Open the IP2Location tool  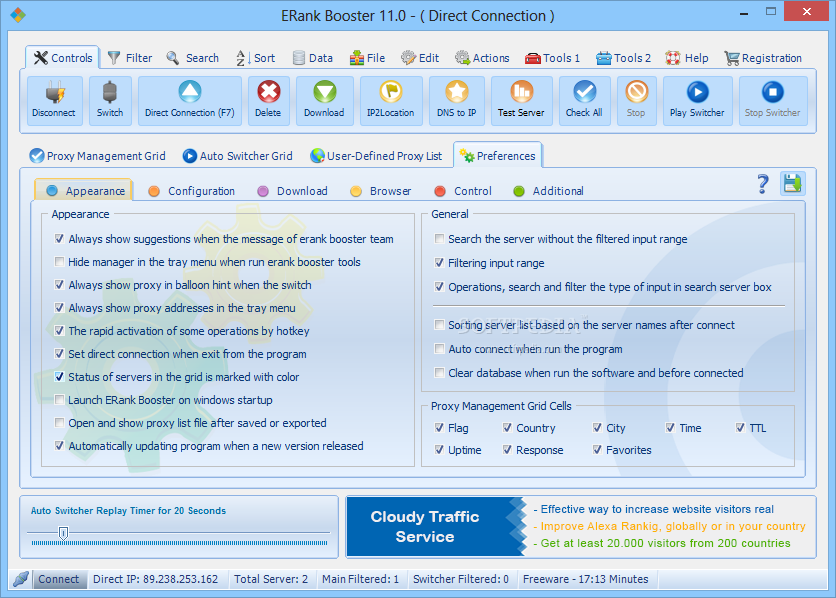pos(391,101)
